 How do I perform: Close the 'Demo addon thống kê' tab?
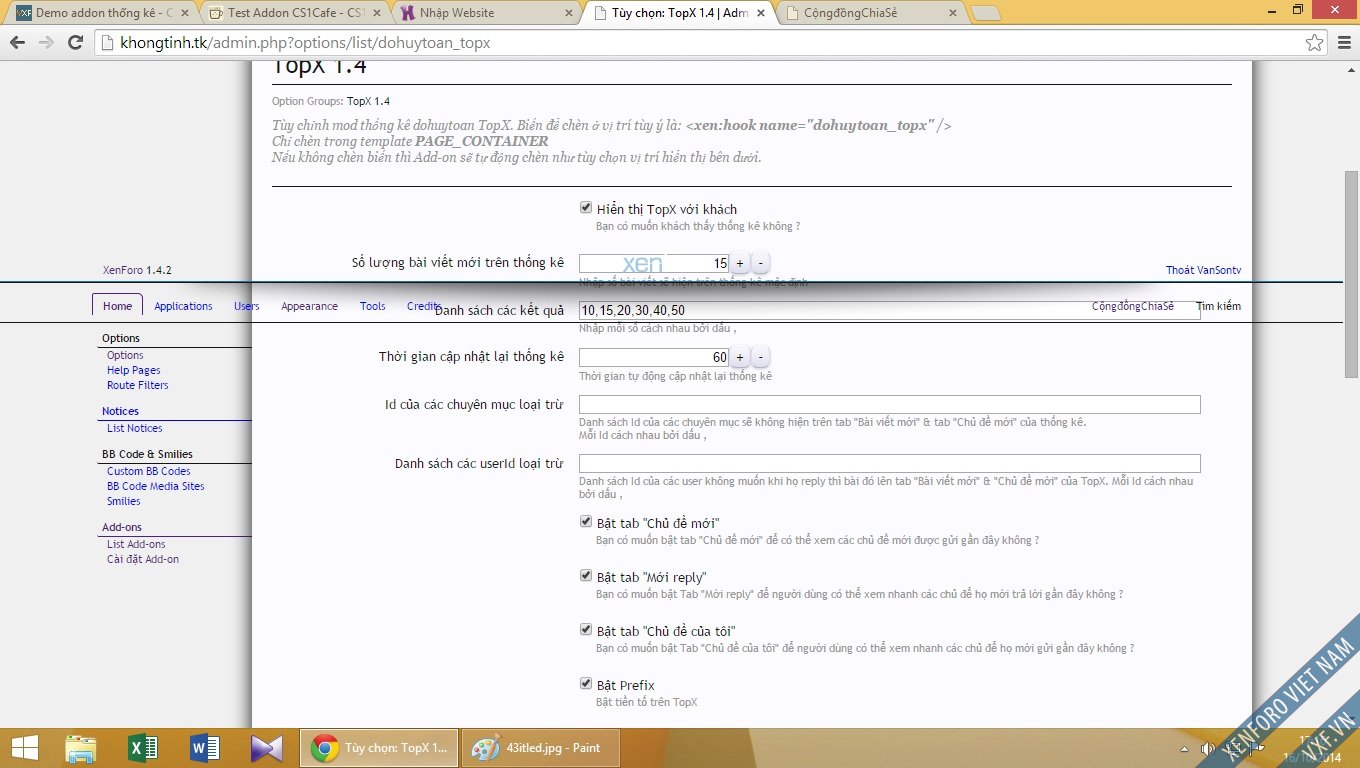(x=185, y=13)
